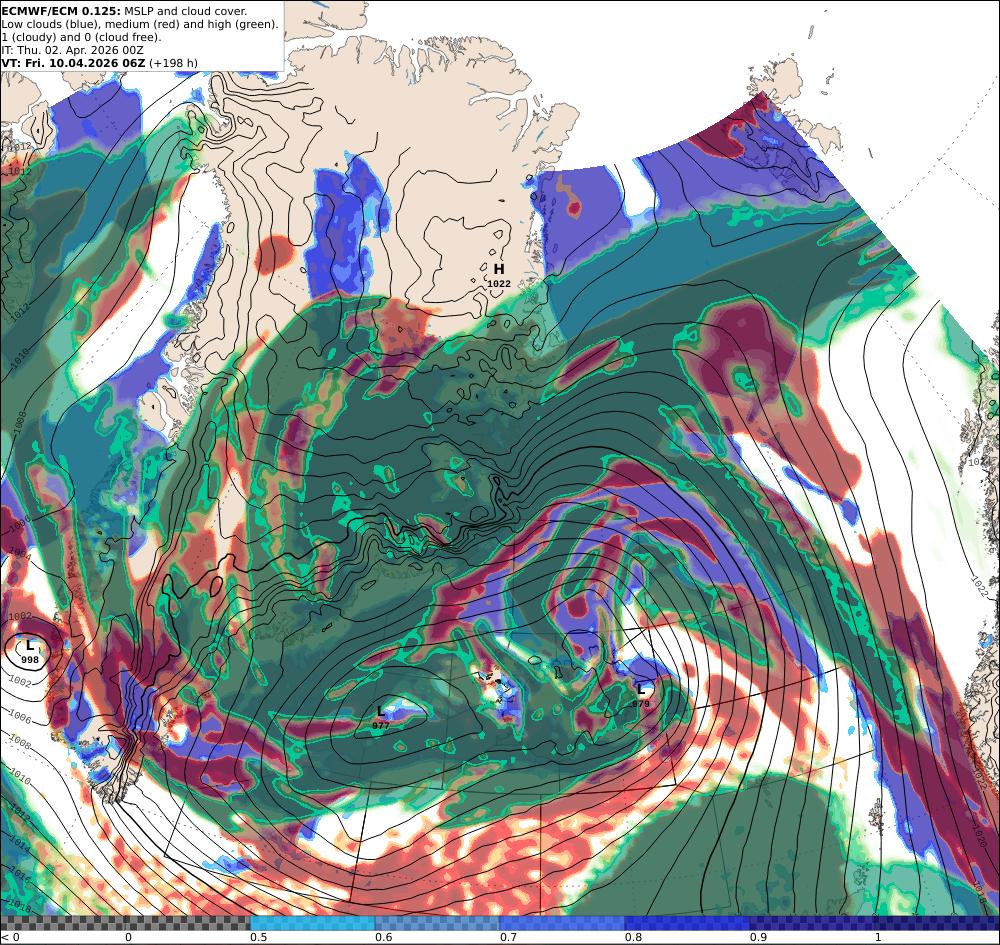This screenshot has width=1000, height=945.
Task: Click the line 'Low clouds (blue), medium (red) and high (green).'
Action: pyautogui.click(x=140, y=24)
